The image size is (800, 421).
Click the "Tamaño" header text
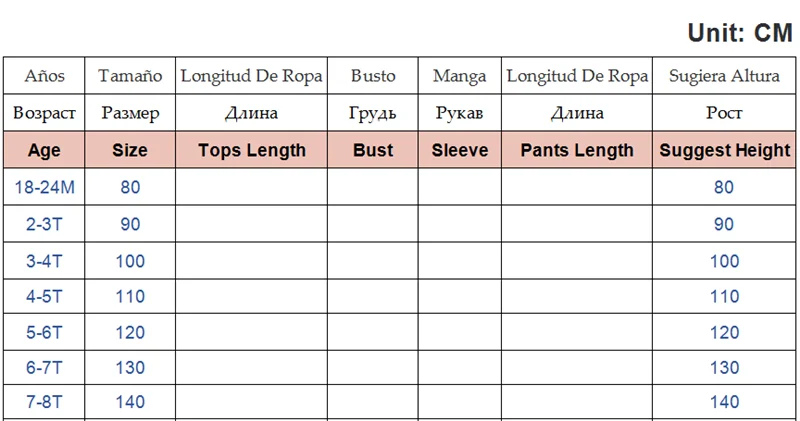pos(130,76)
